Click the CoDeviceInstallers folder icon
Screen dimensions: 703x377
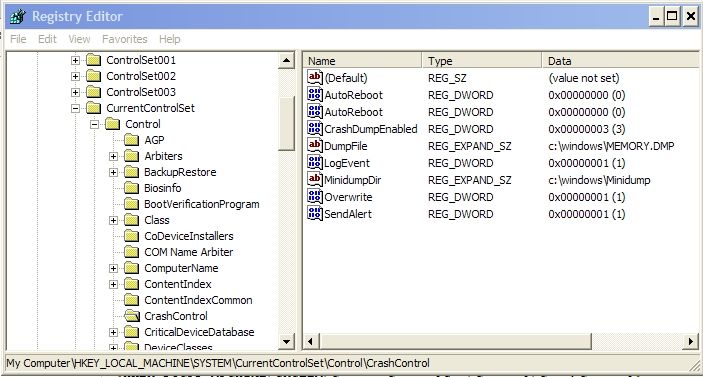[131, 236]
